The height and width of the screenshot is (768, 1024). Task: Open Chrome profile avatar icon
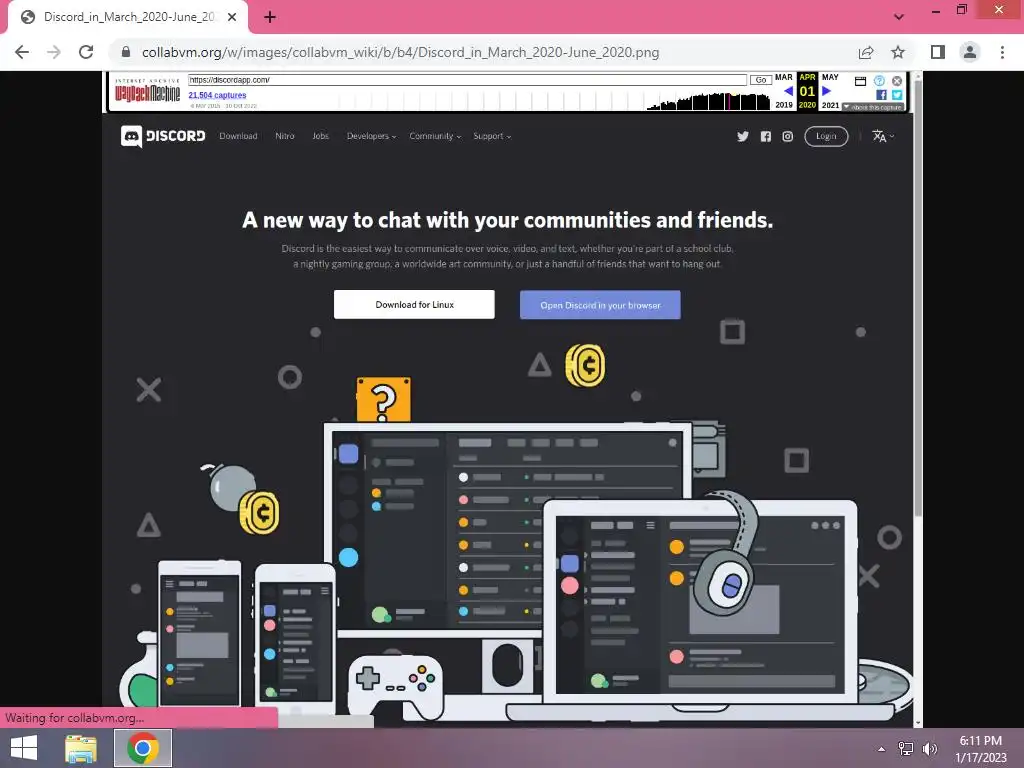(x=970, y=52)
